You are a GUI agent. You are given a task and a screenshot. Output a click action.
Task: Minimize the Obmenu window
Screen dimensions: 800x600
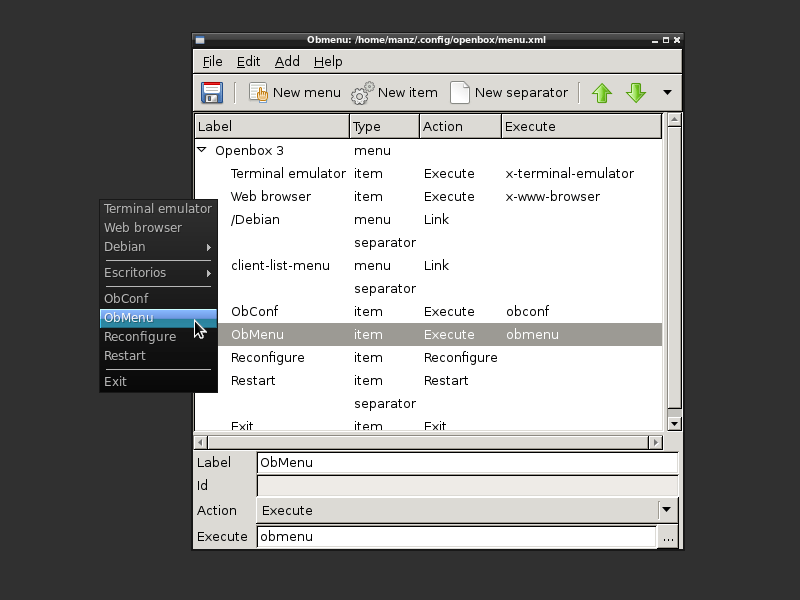(655, 40)
